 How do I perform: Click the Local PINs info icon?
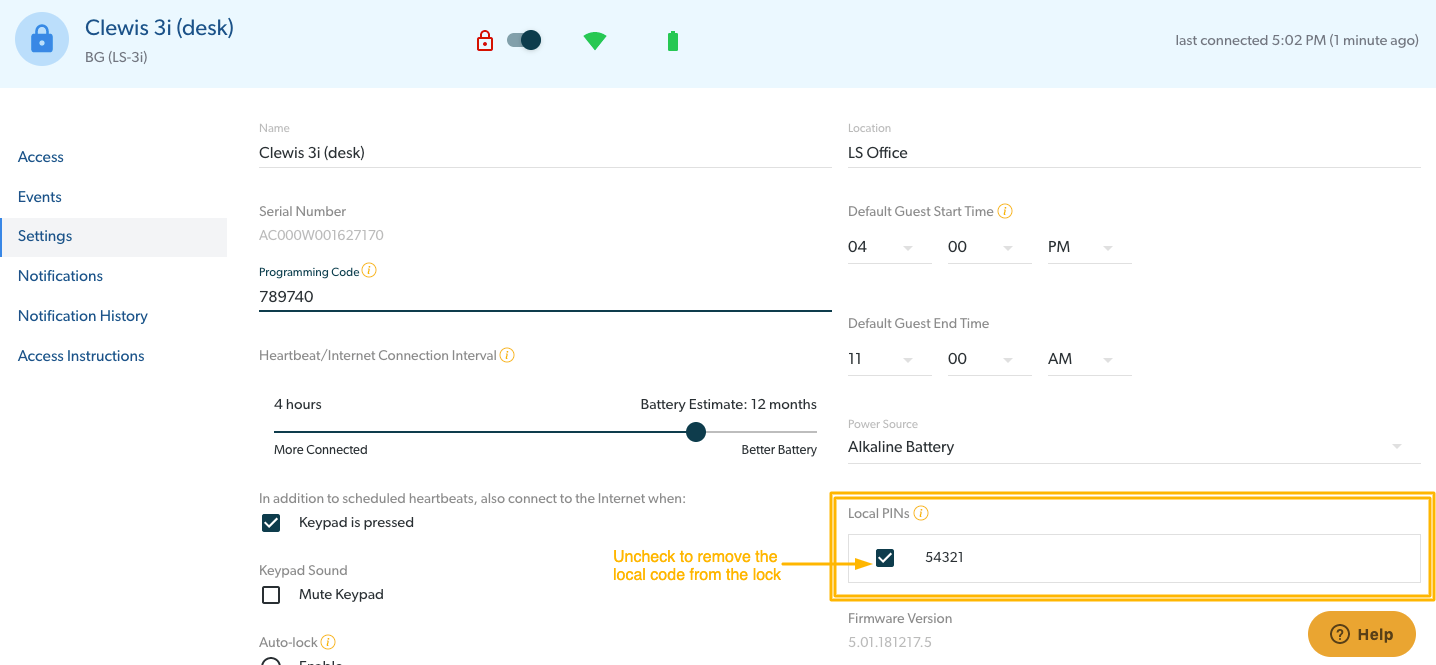(x=921, y=513)
